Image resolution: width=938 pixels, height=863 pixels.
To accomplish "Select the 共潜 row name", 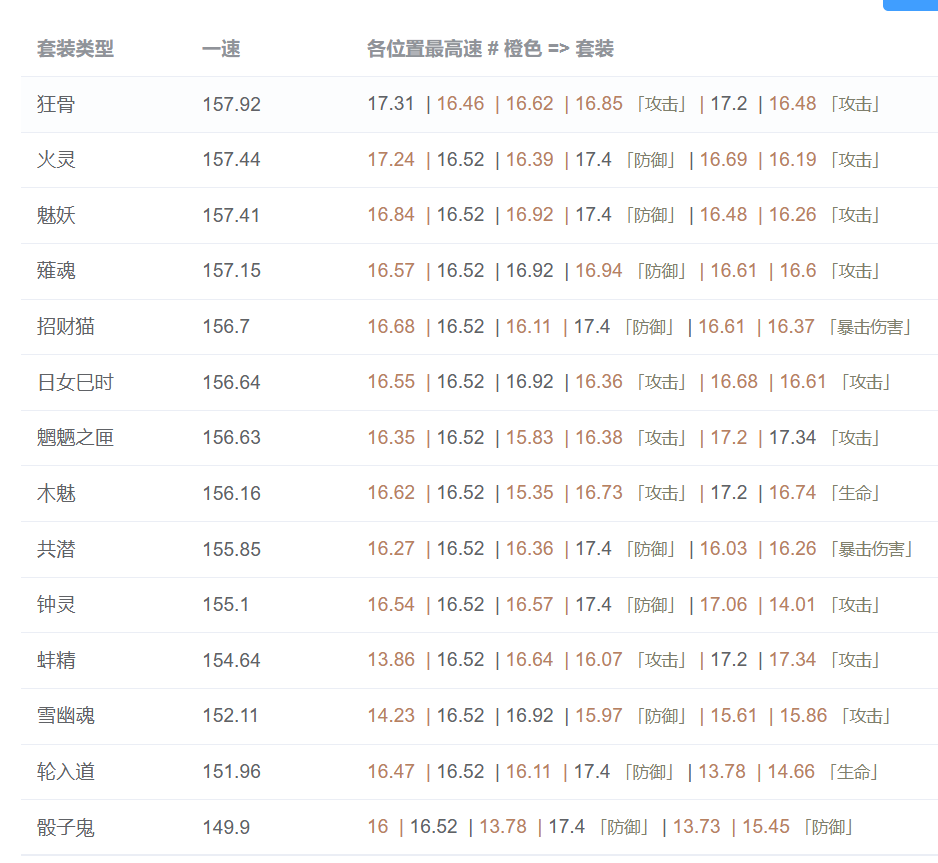I will [56, 549].
